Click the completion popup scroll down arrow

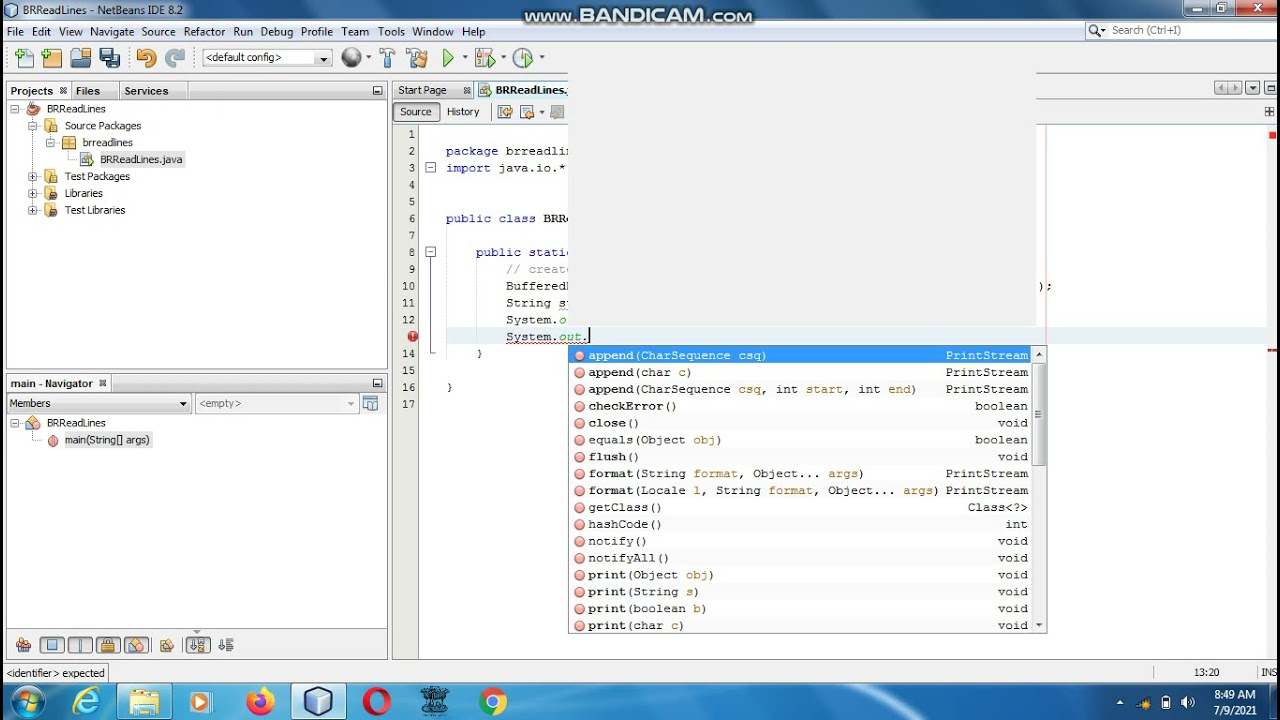[x=1039, y=625]
